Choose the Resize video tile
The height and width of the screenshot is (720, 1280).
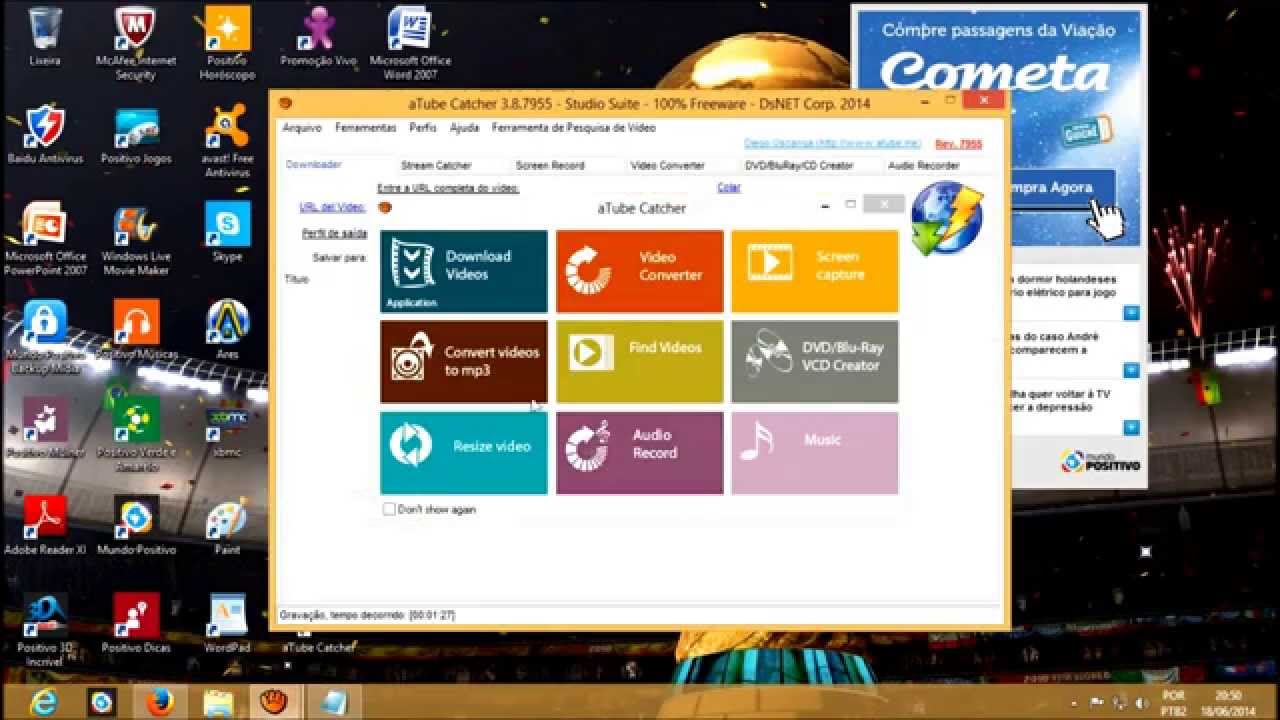pyautogui.click(x=464, y=453)
